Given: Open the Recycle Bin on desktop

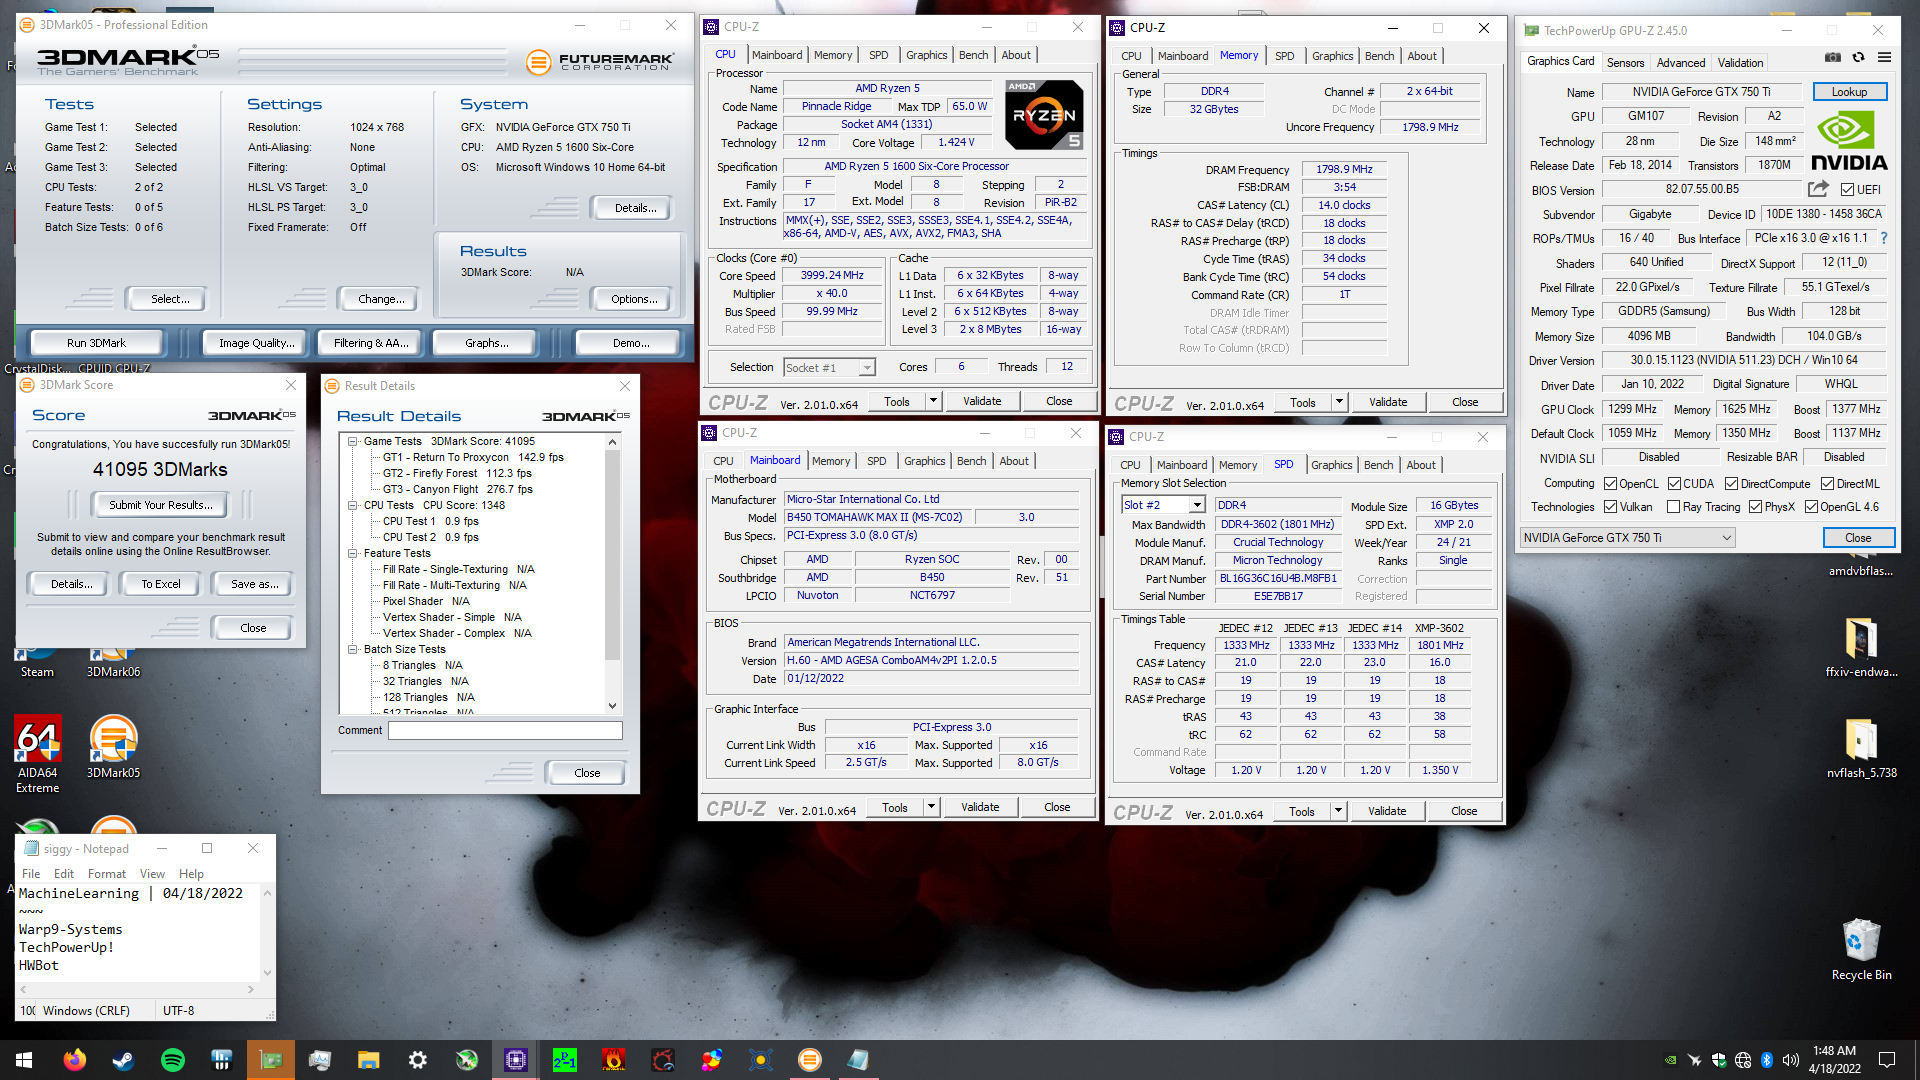Looking at the screenshot, I should pos(1861,949).
